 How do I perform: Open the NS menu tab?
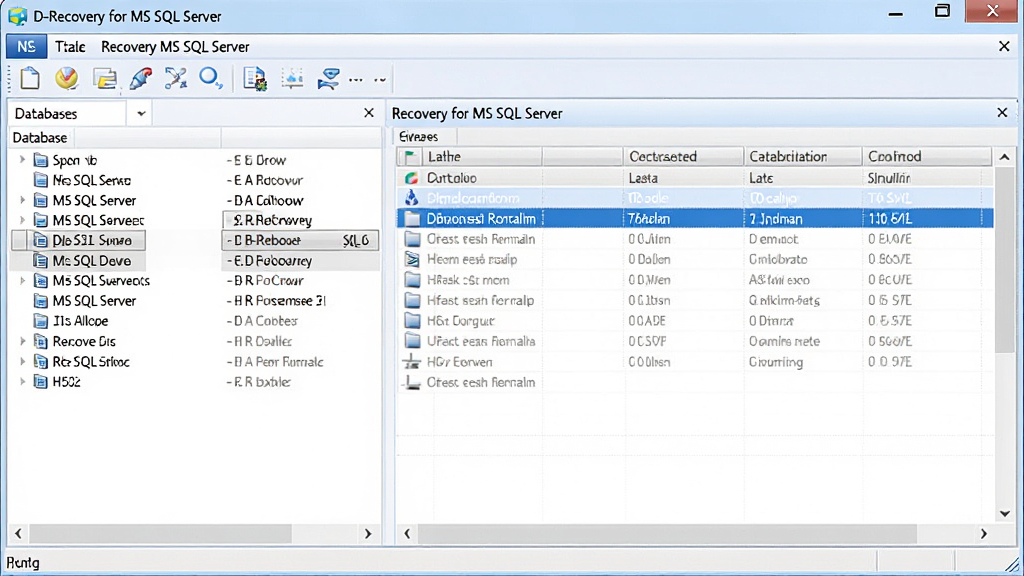click(x=26, y=46)
